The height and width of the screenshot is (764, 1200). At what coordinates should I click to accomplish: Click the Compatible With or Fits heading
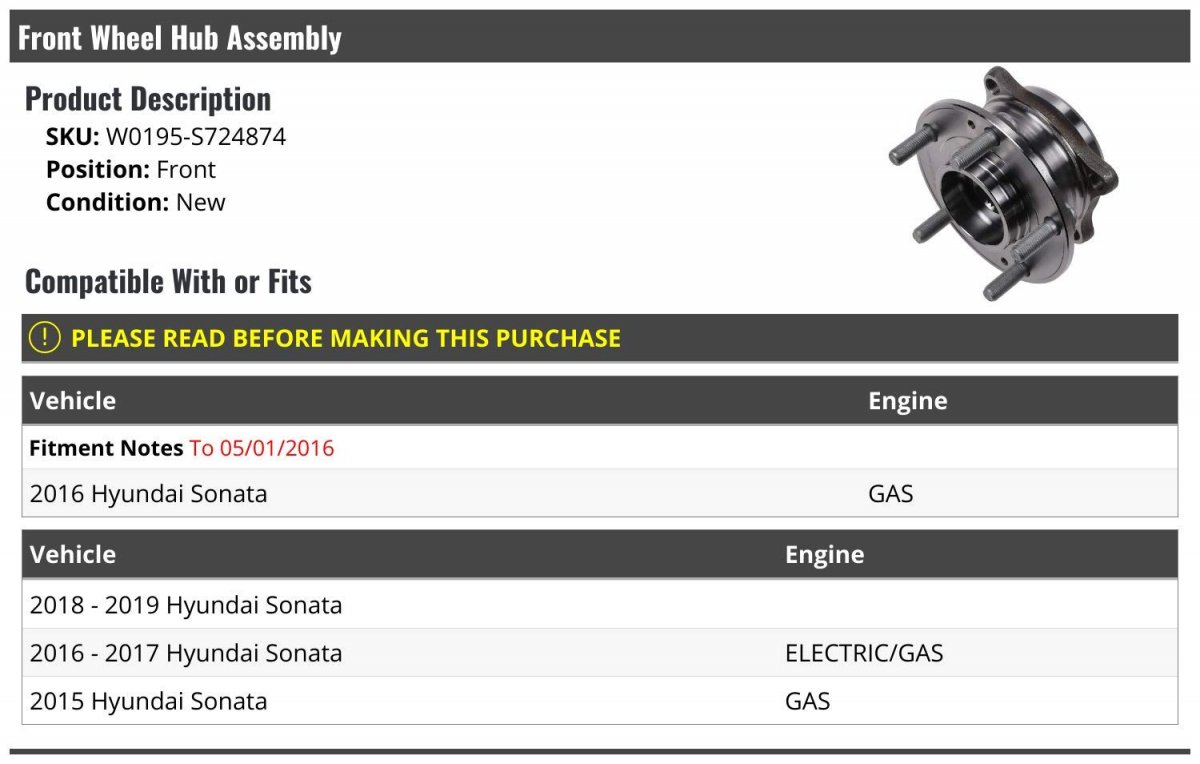coord(168,281)
